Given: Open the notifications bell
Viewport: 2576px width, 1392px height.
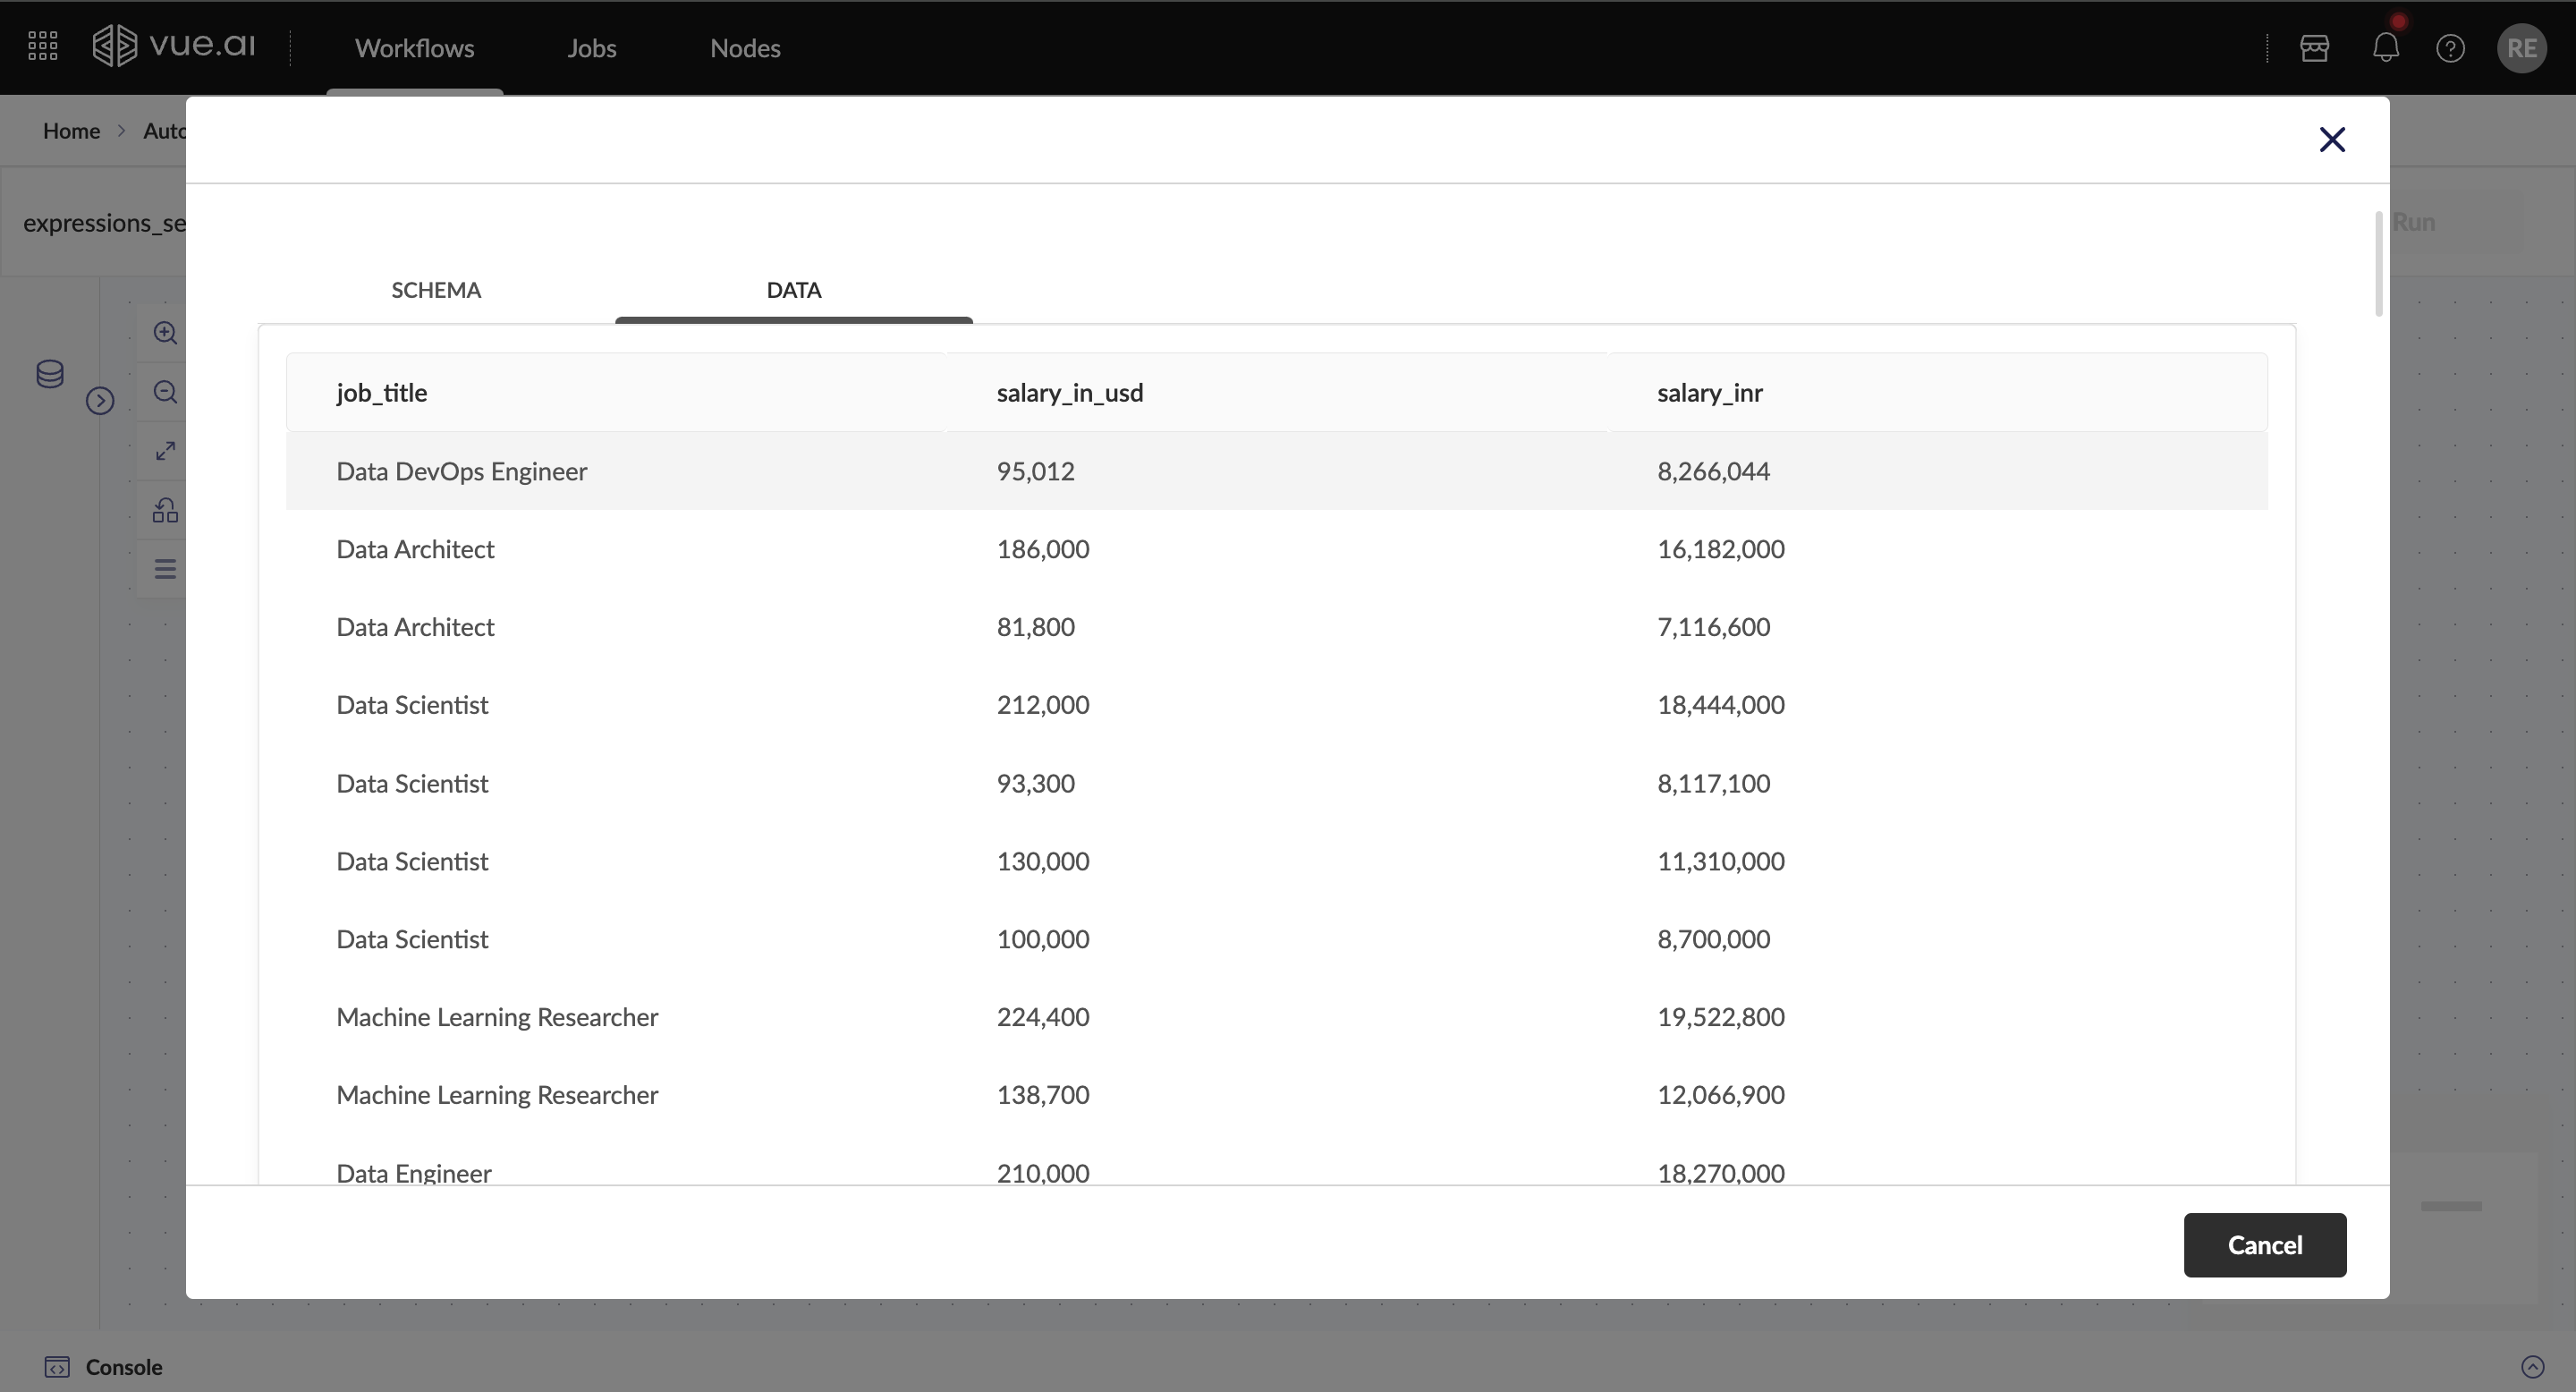Looking at the screenshot, I should click(2385, 48).
